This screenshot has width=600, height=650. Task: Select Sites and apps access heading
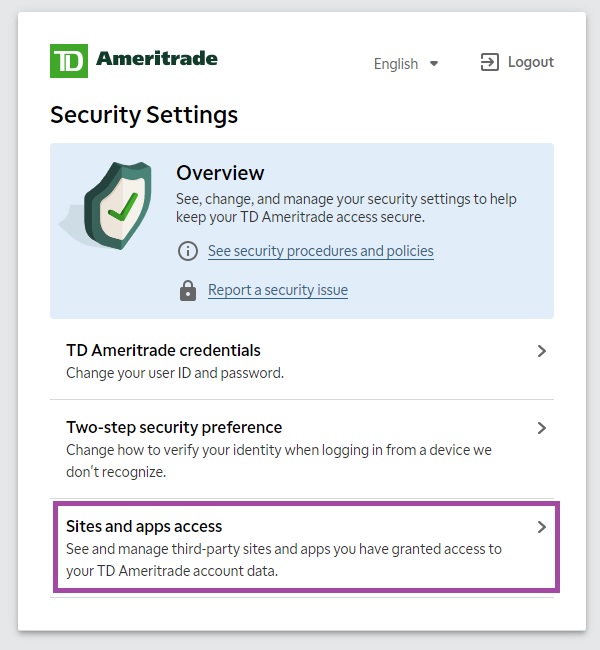(144, 526)
